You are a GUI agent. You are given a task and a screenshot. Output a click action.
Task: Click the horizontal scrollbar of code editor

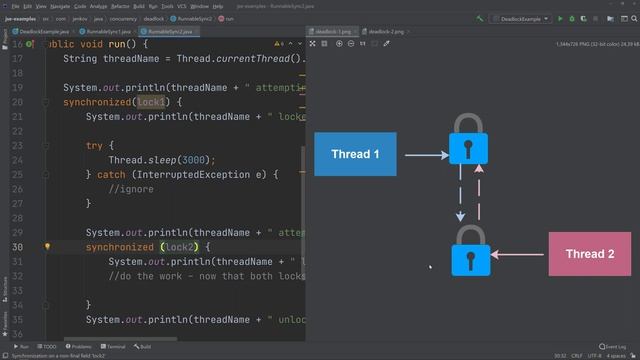(120, 339)
